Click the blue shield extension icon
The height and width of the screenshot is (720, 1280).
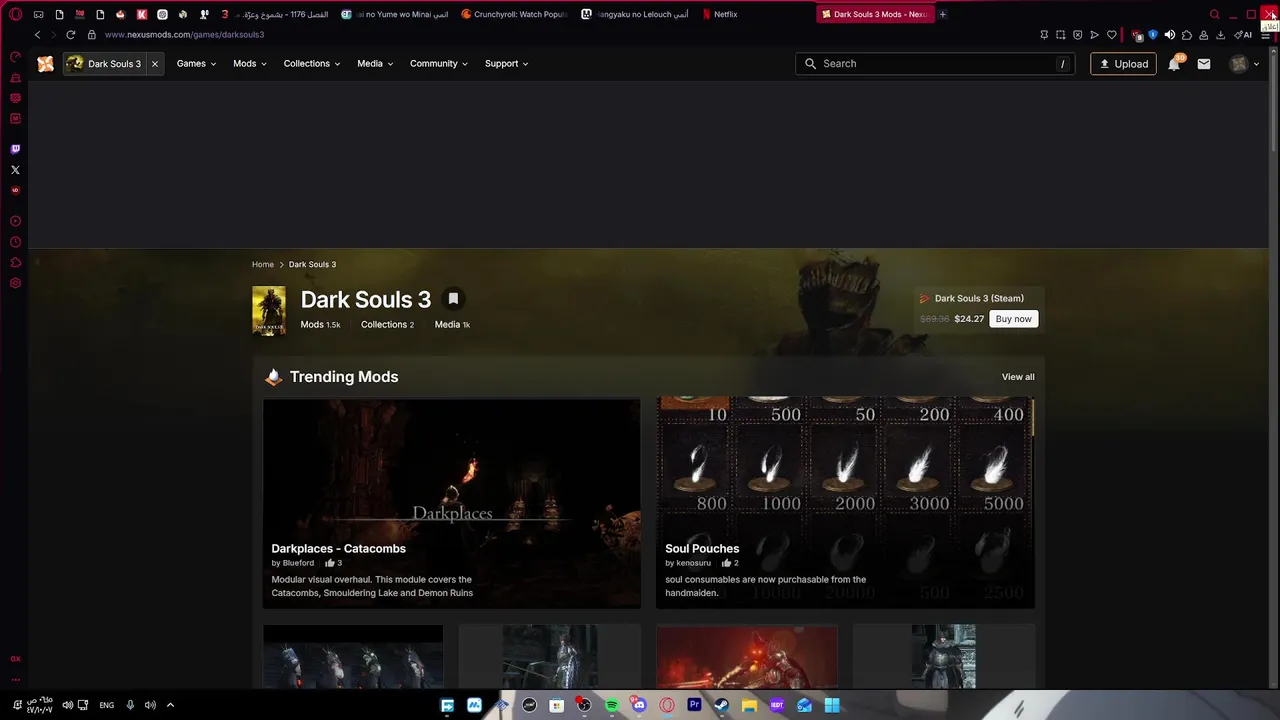(1152, 35)
